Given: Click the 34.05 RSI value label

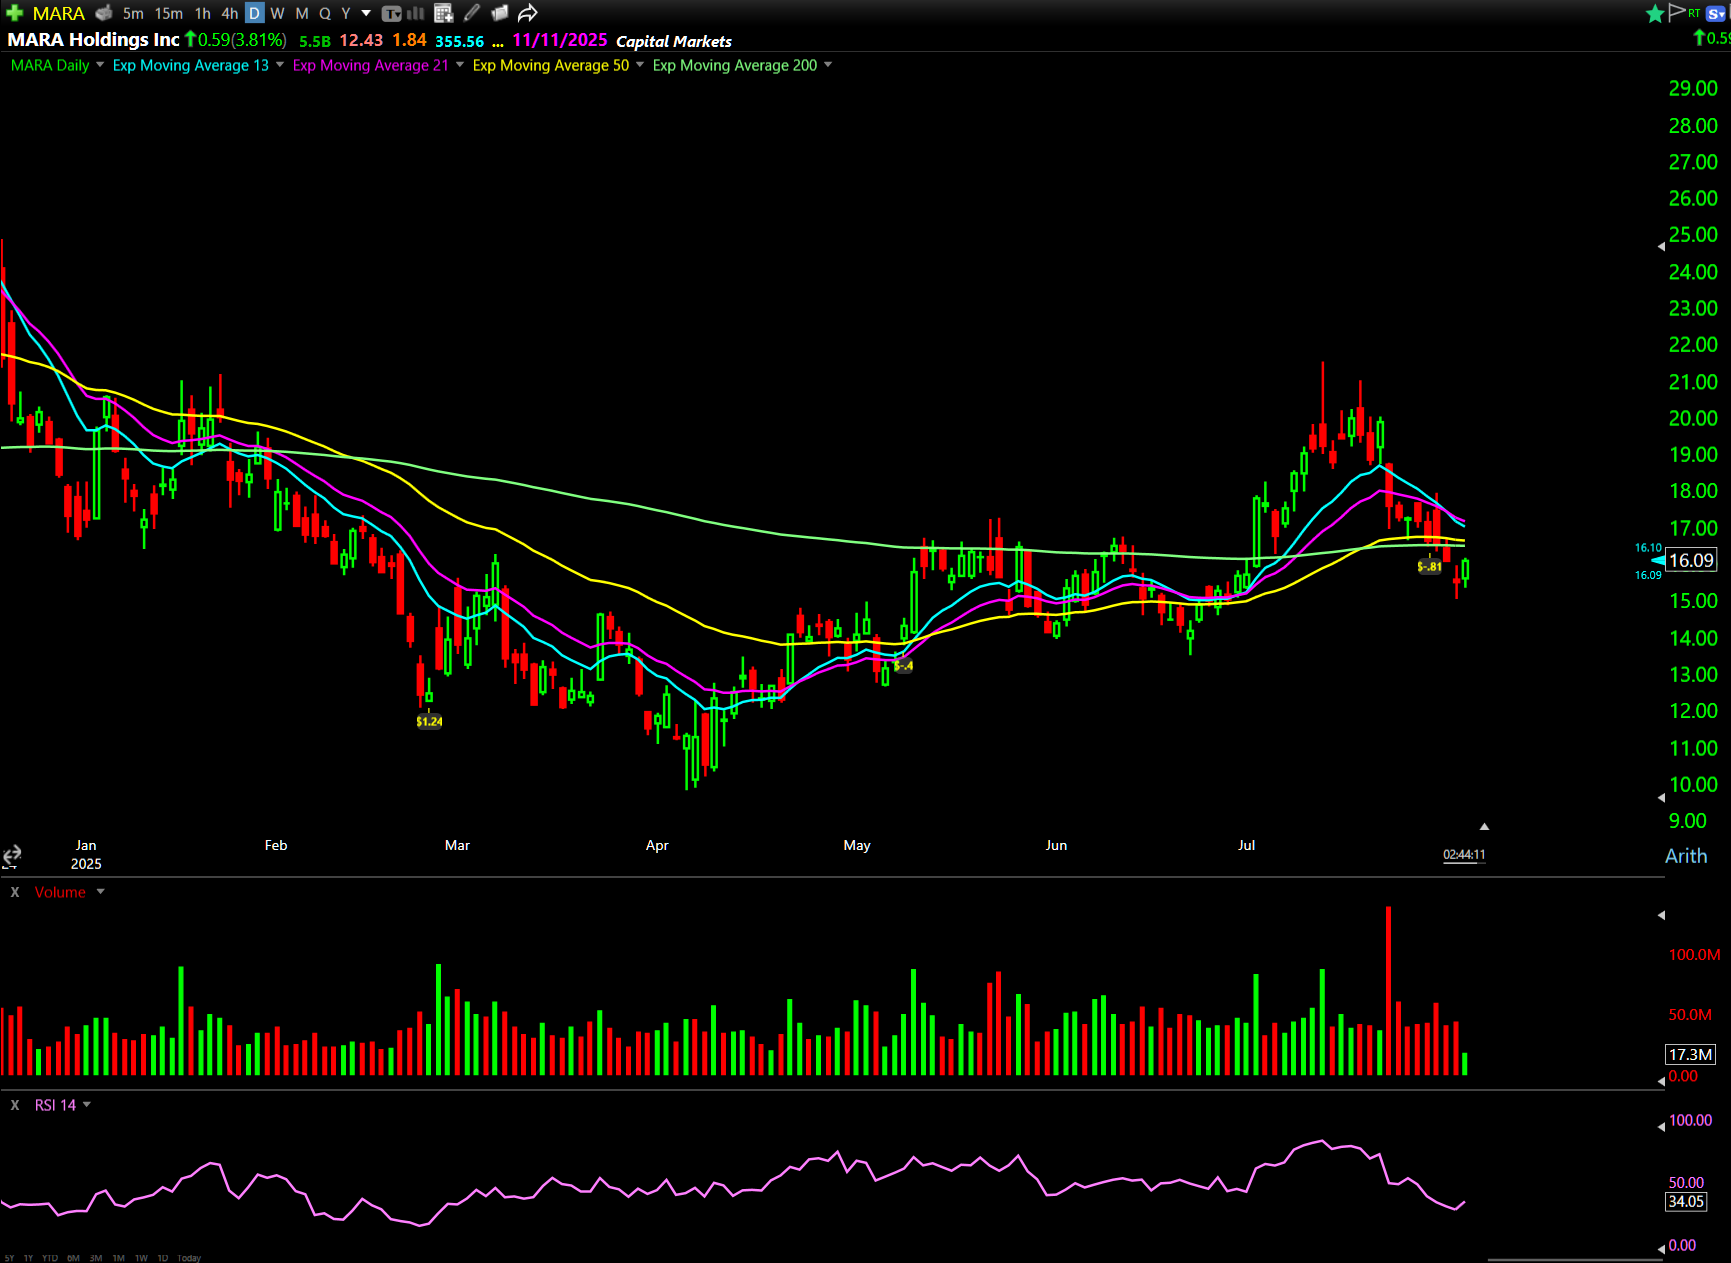Looking at the screenshot, I should point(1686,1201).
